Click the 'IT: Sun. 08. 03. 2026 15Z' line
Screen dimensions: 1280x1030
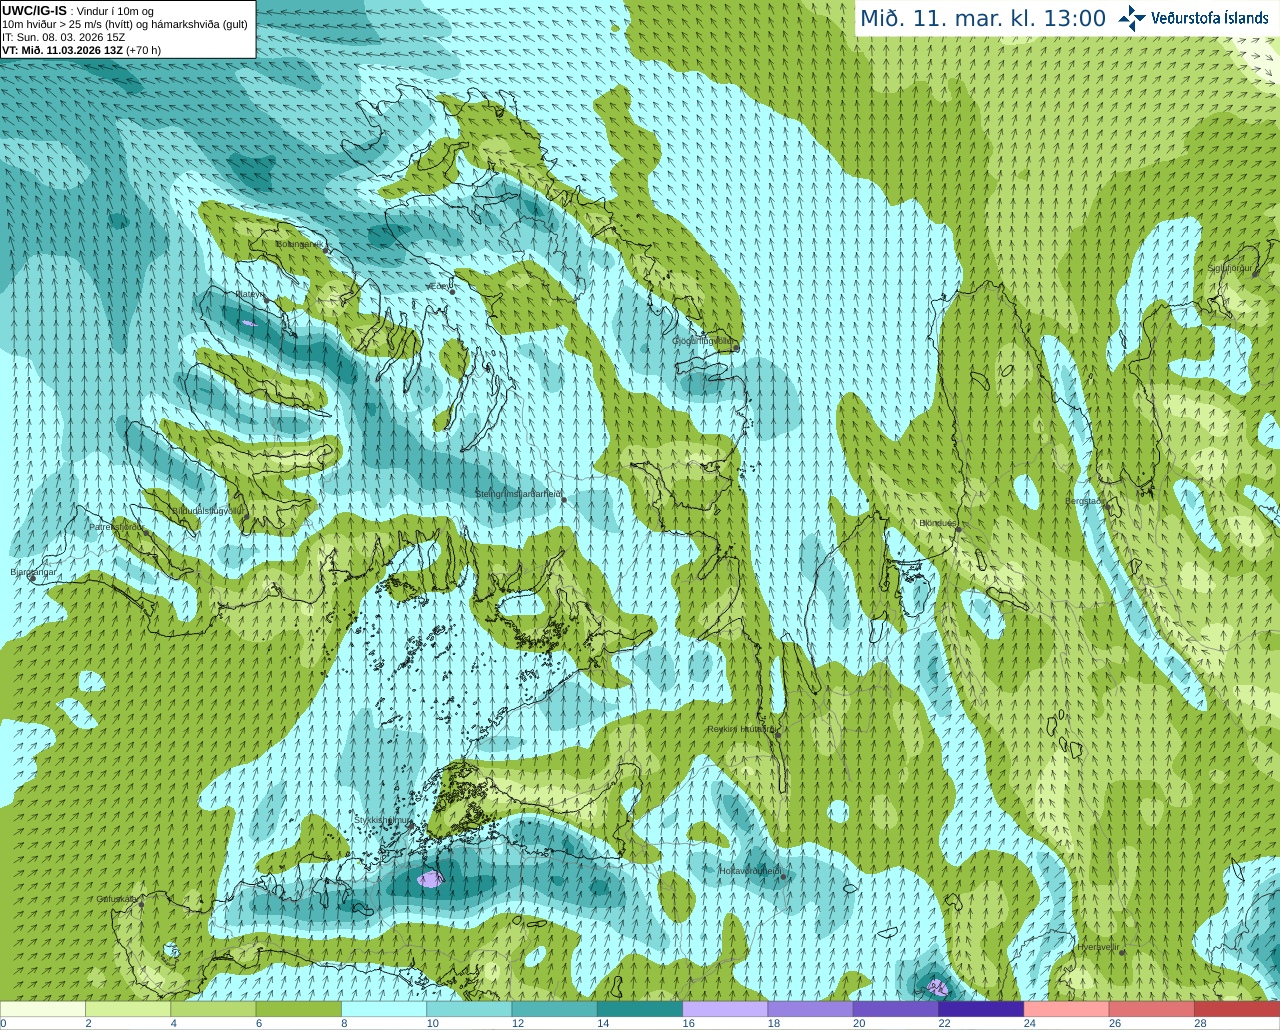64,37
